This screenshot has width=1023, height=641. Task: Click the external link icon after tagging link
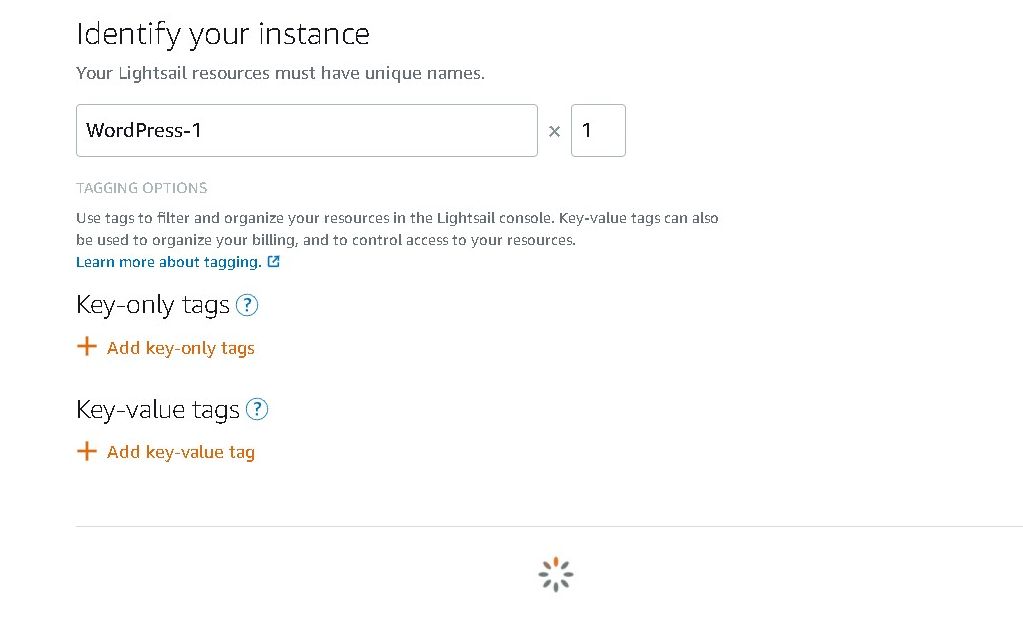tap(274, 262)
